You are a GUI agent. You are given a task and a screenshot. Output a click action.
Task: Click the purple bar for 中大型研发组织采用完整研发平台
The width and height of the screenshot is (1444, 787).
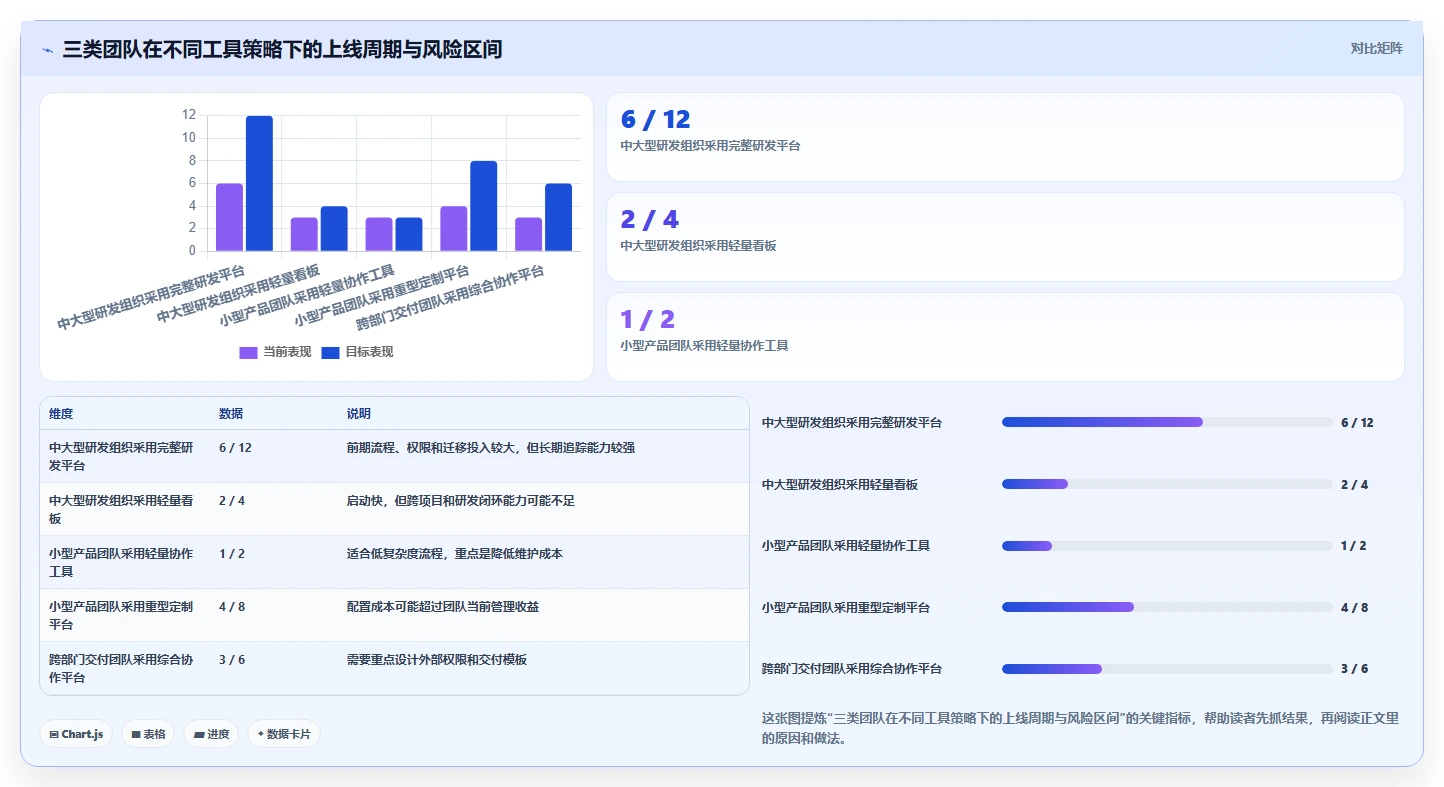pos(229,217)
